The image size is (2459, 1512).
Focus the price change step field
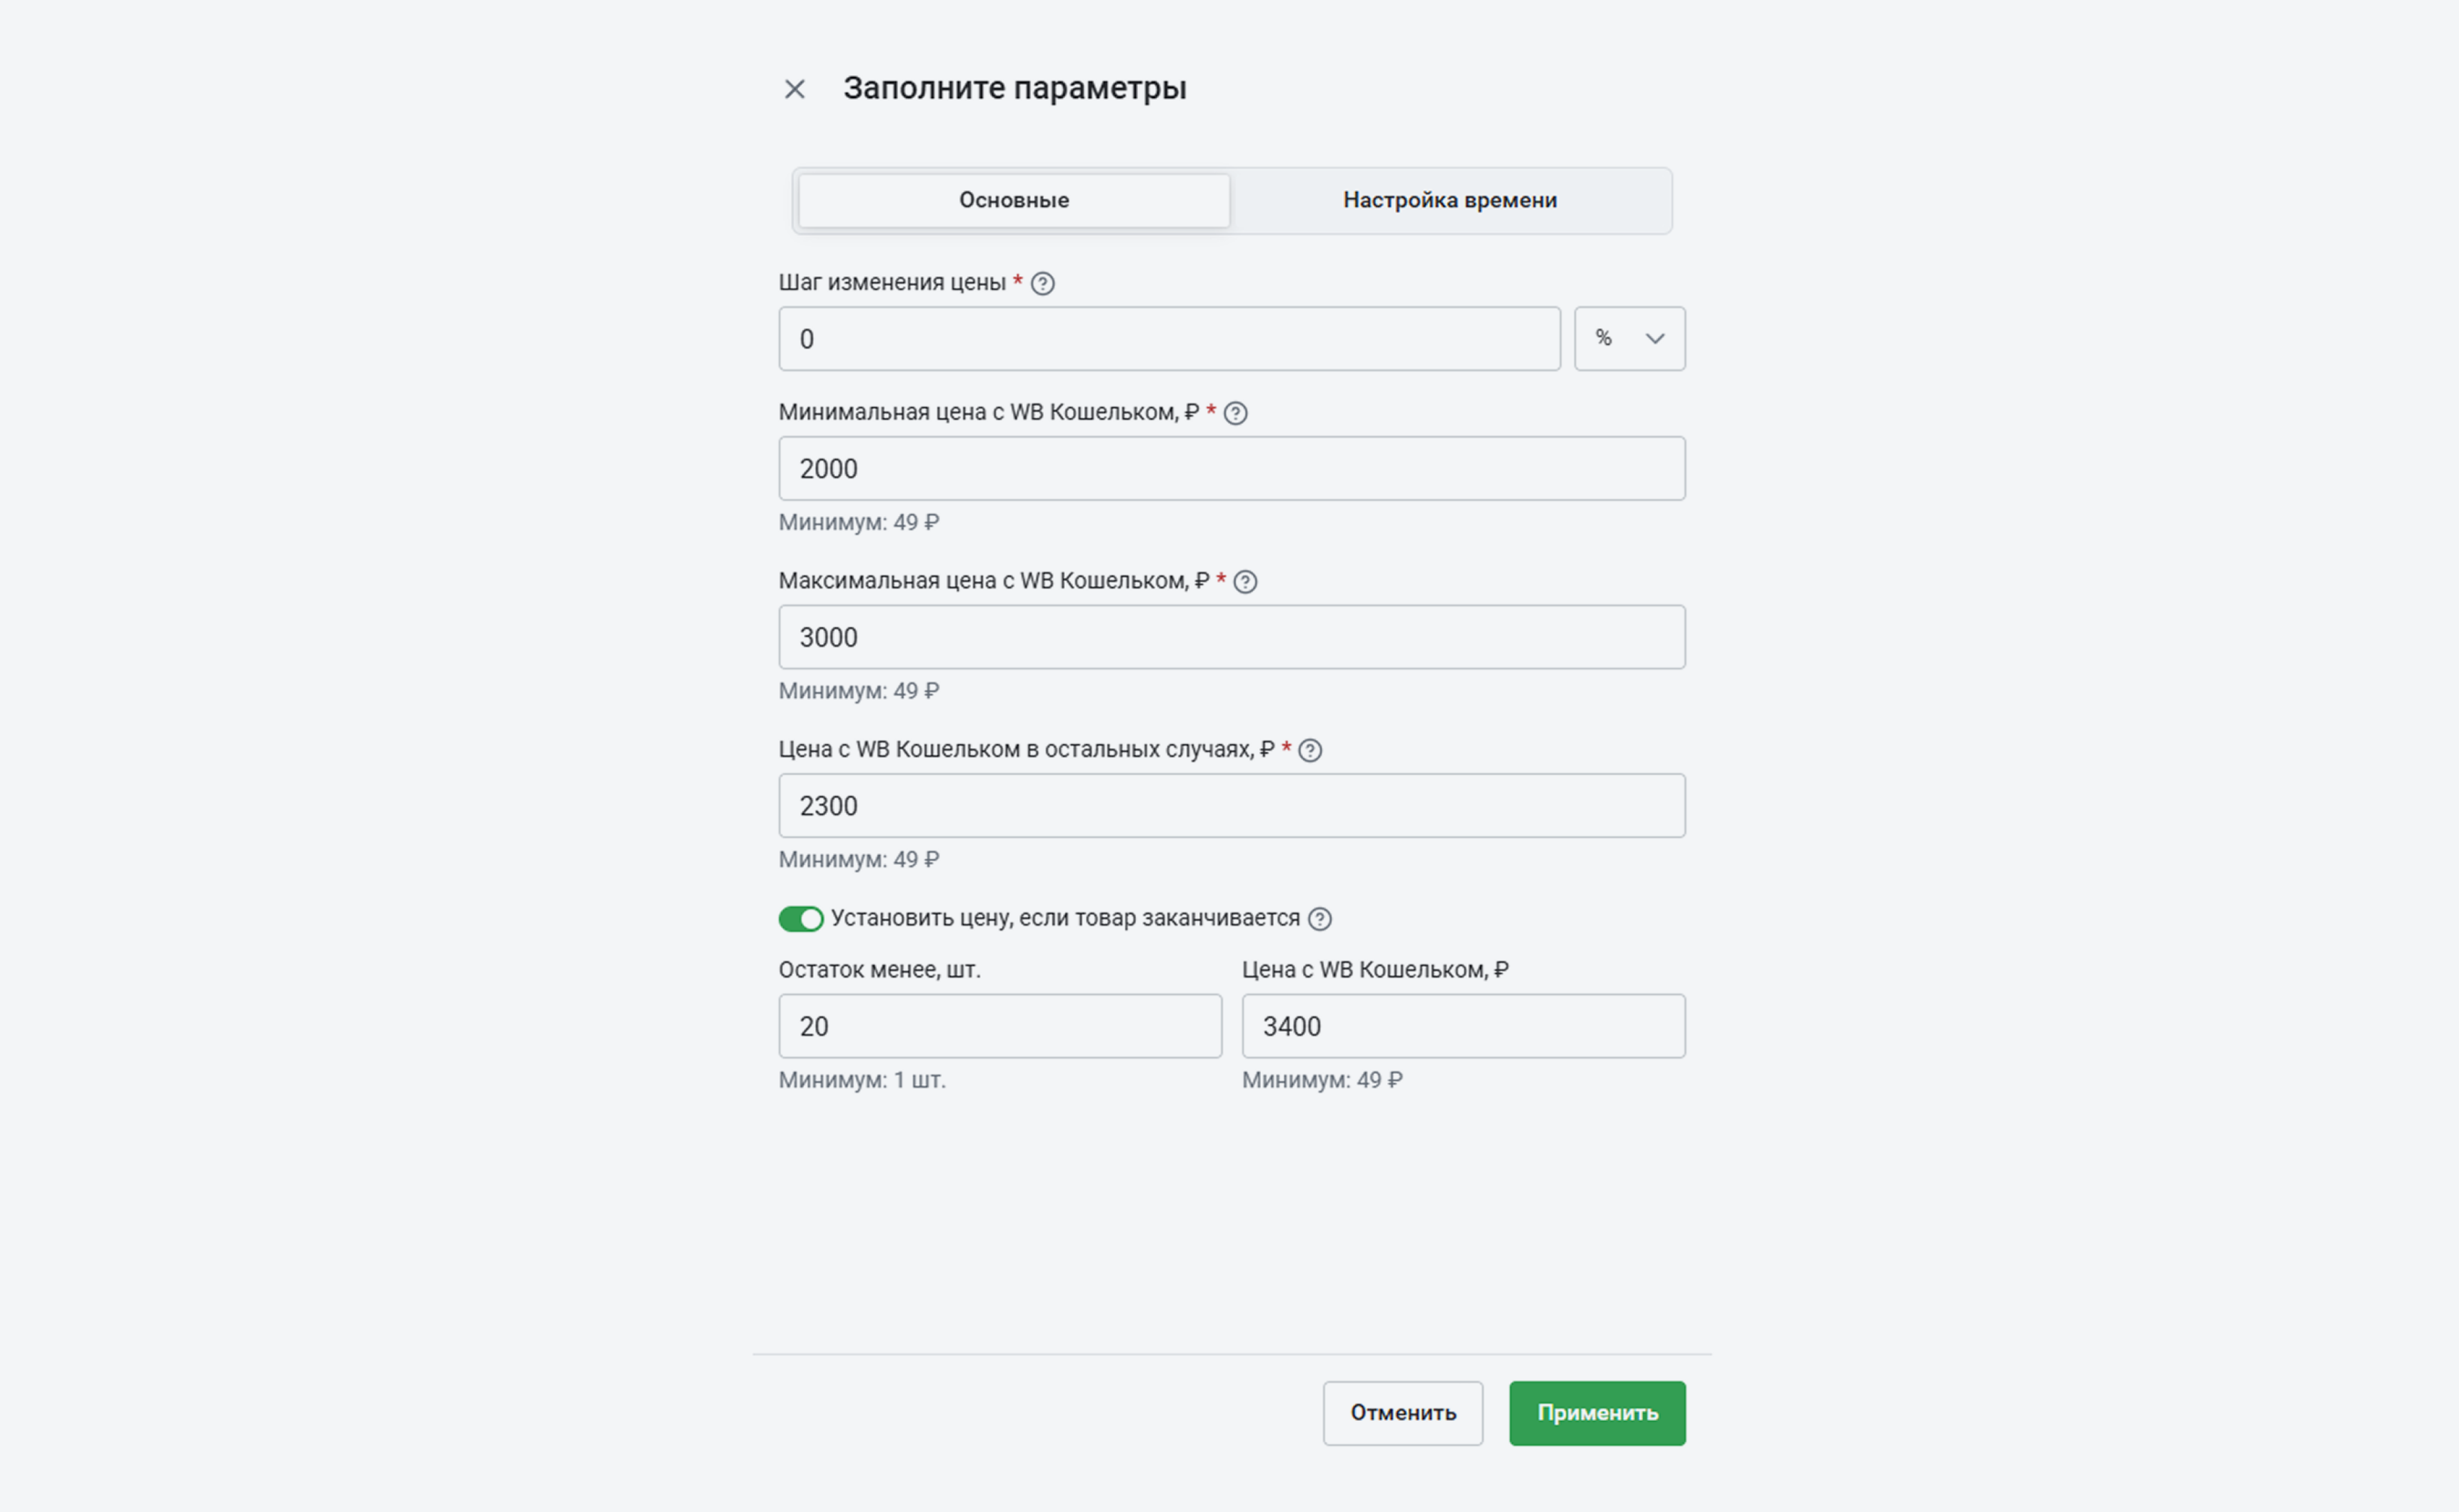[x=1168, y=339]
